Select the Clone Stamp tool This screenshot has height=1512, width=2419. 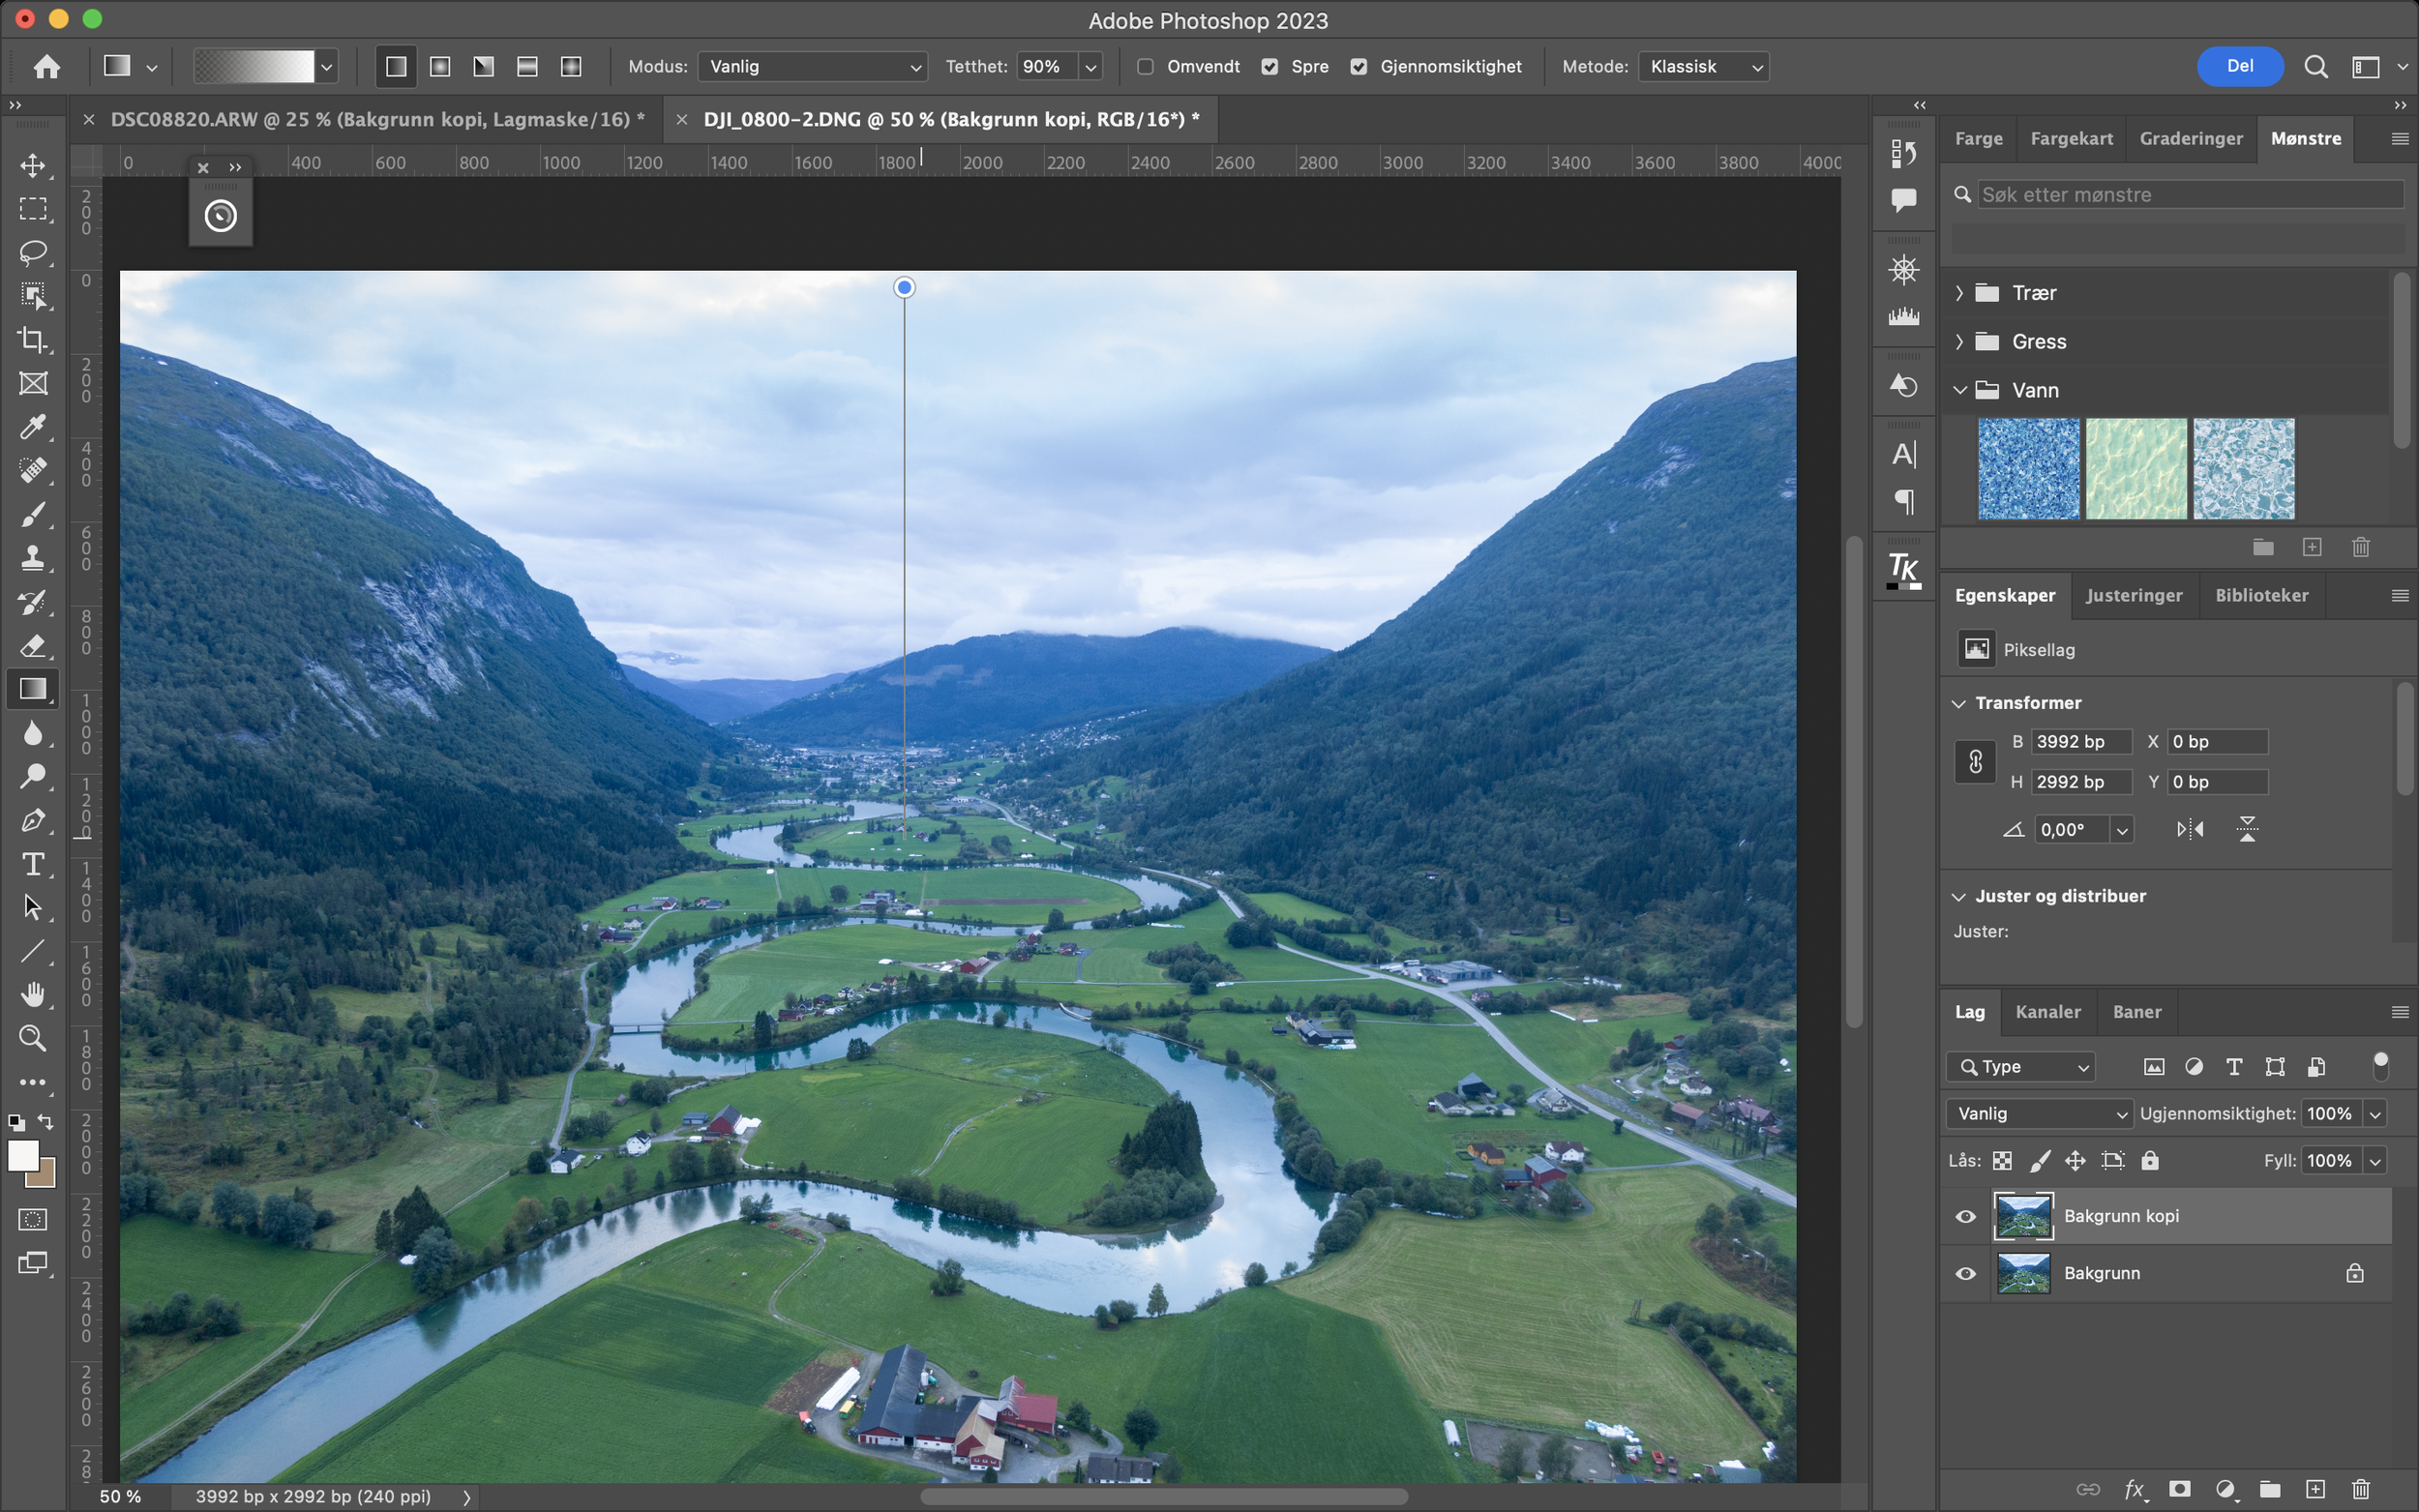pyautogui.click(x=33, y=558)
